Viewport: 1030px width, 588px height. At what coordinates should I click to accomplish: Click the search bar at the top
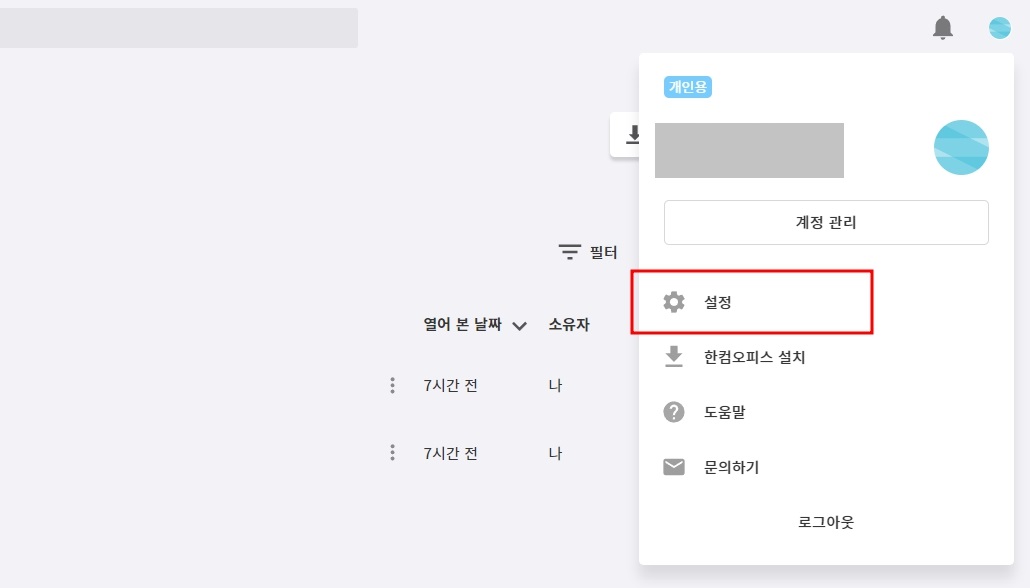click(x=179, y=28)
